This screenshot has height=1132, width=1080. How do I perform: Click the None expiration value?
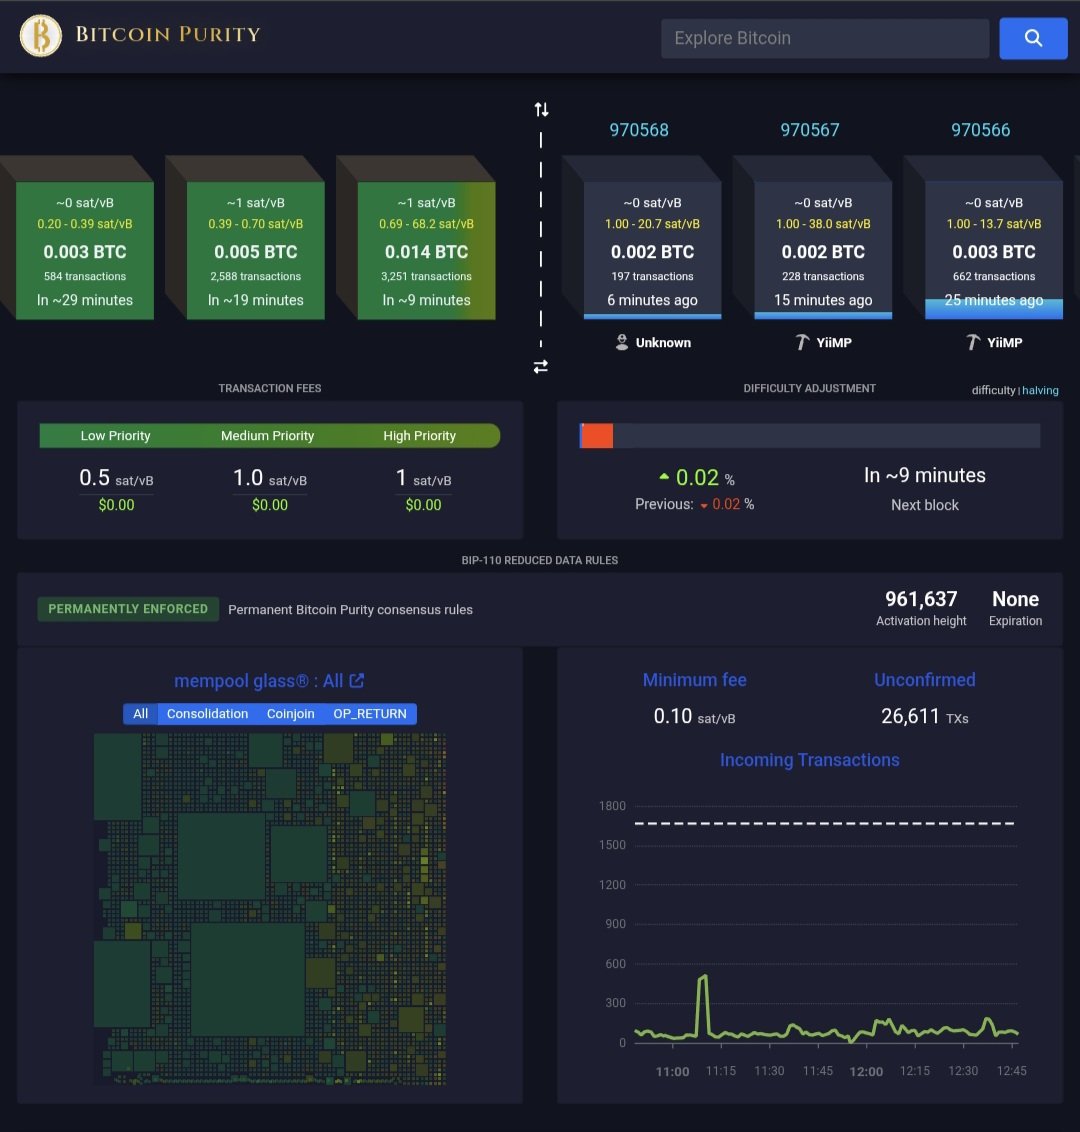[x=1015, y=598]
